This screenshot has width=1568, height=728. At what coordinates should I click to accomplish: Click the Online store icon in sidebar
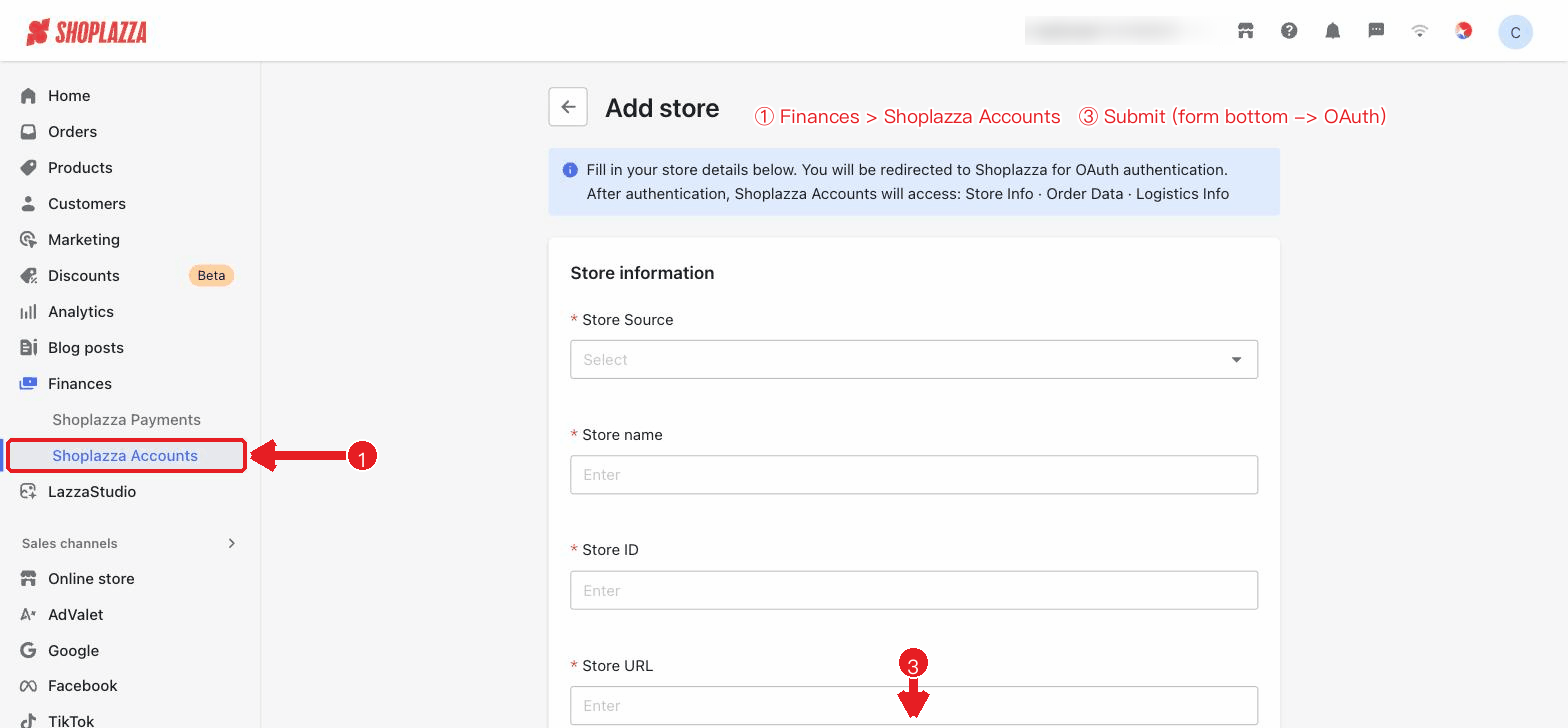28,579
